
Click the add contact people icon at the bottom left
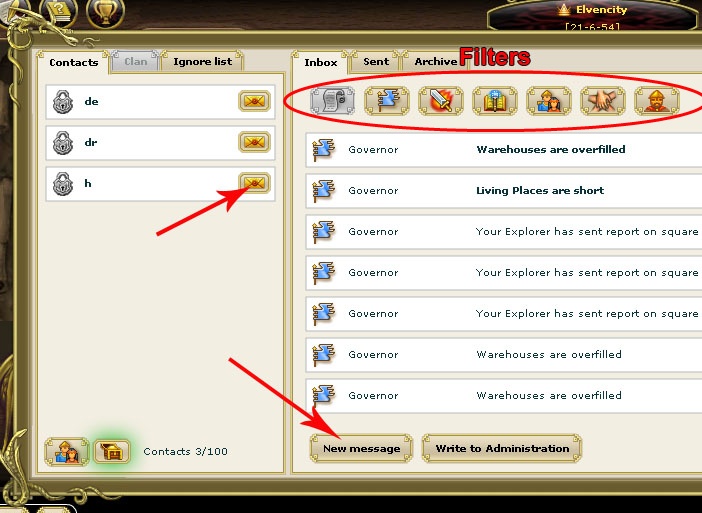[67, 452]
